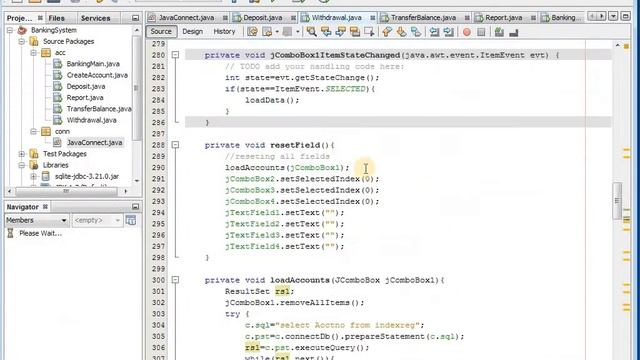Select JavaConnect.java under conn package

tap(94, 143)
